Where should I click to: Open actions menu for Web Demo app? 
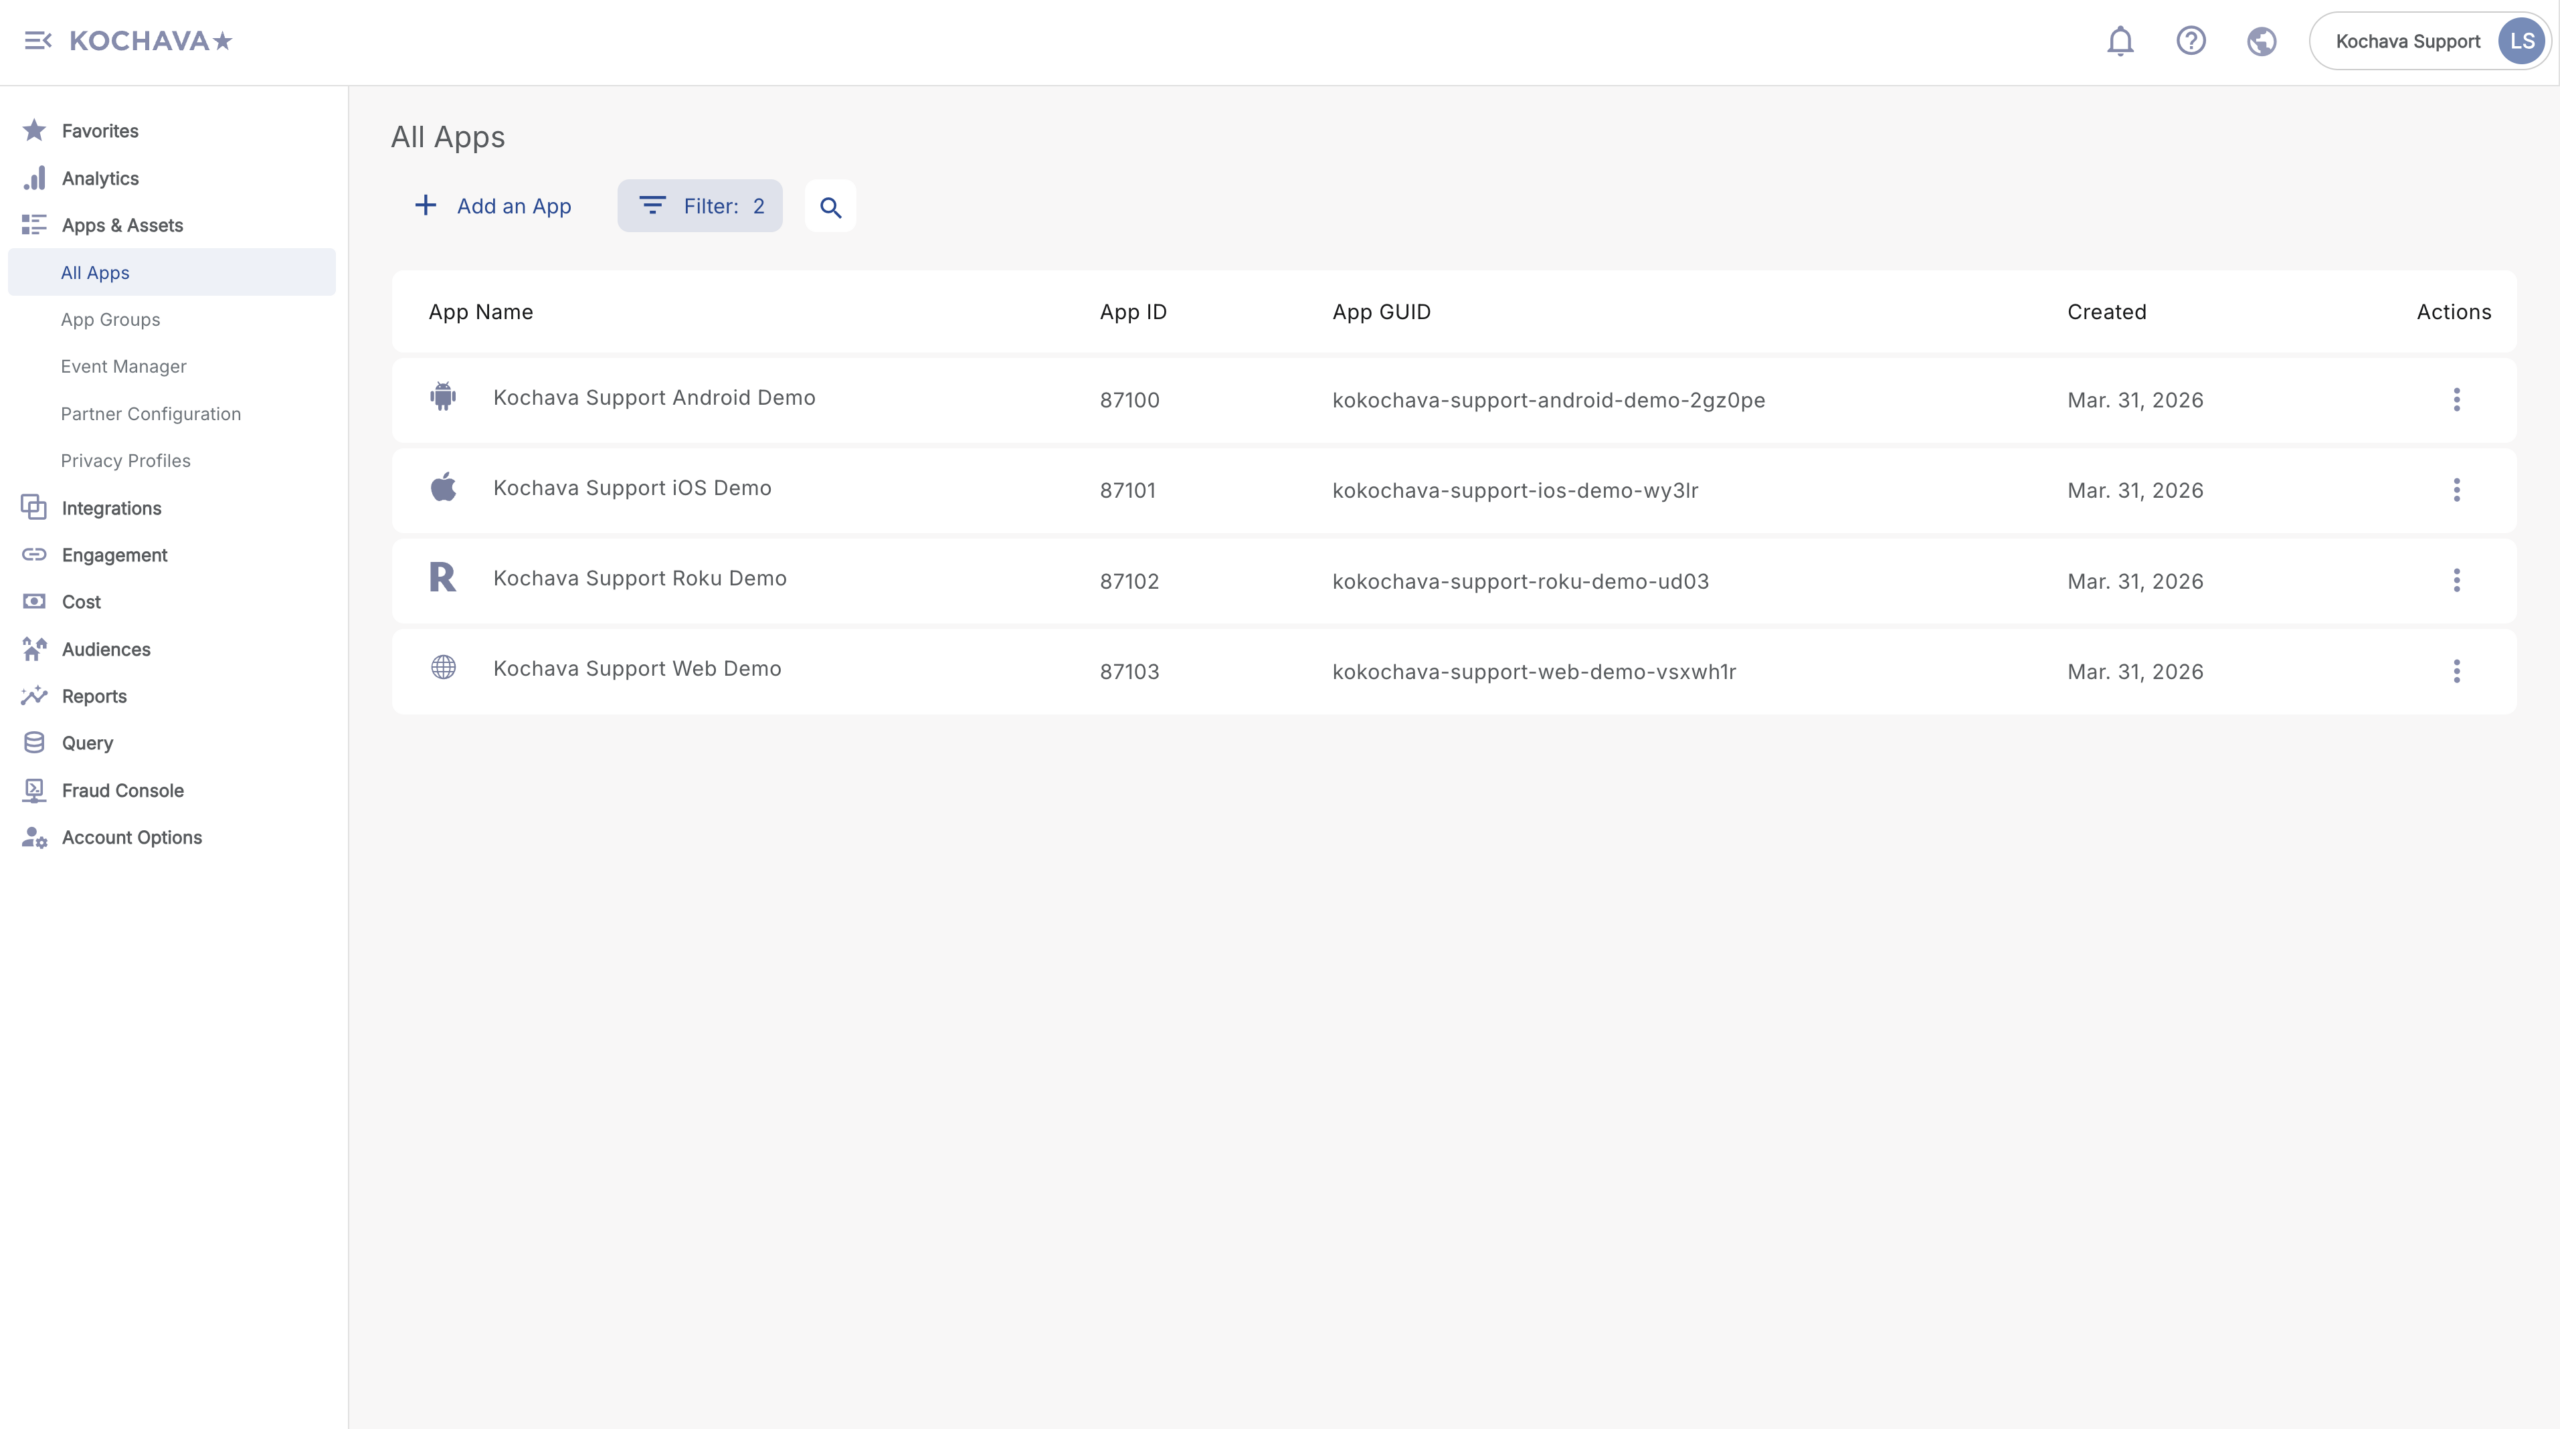coord(2456,671)
